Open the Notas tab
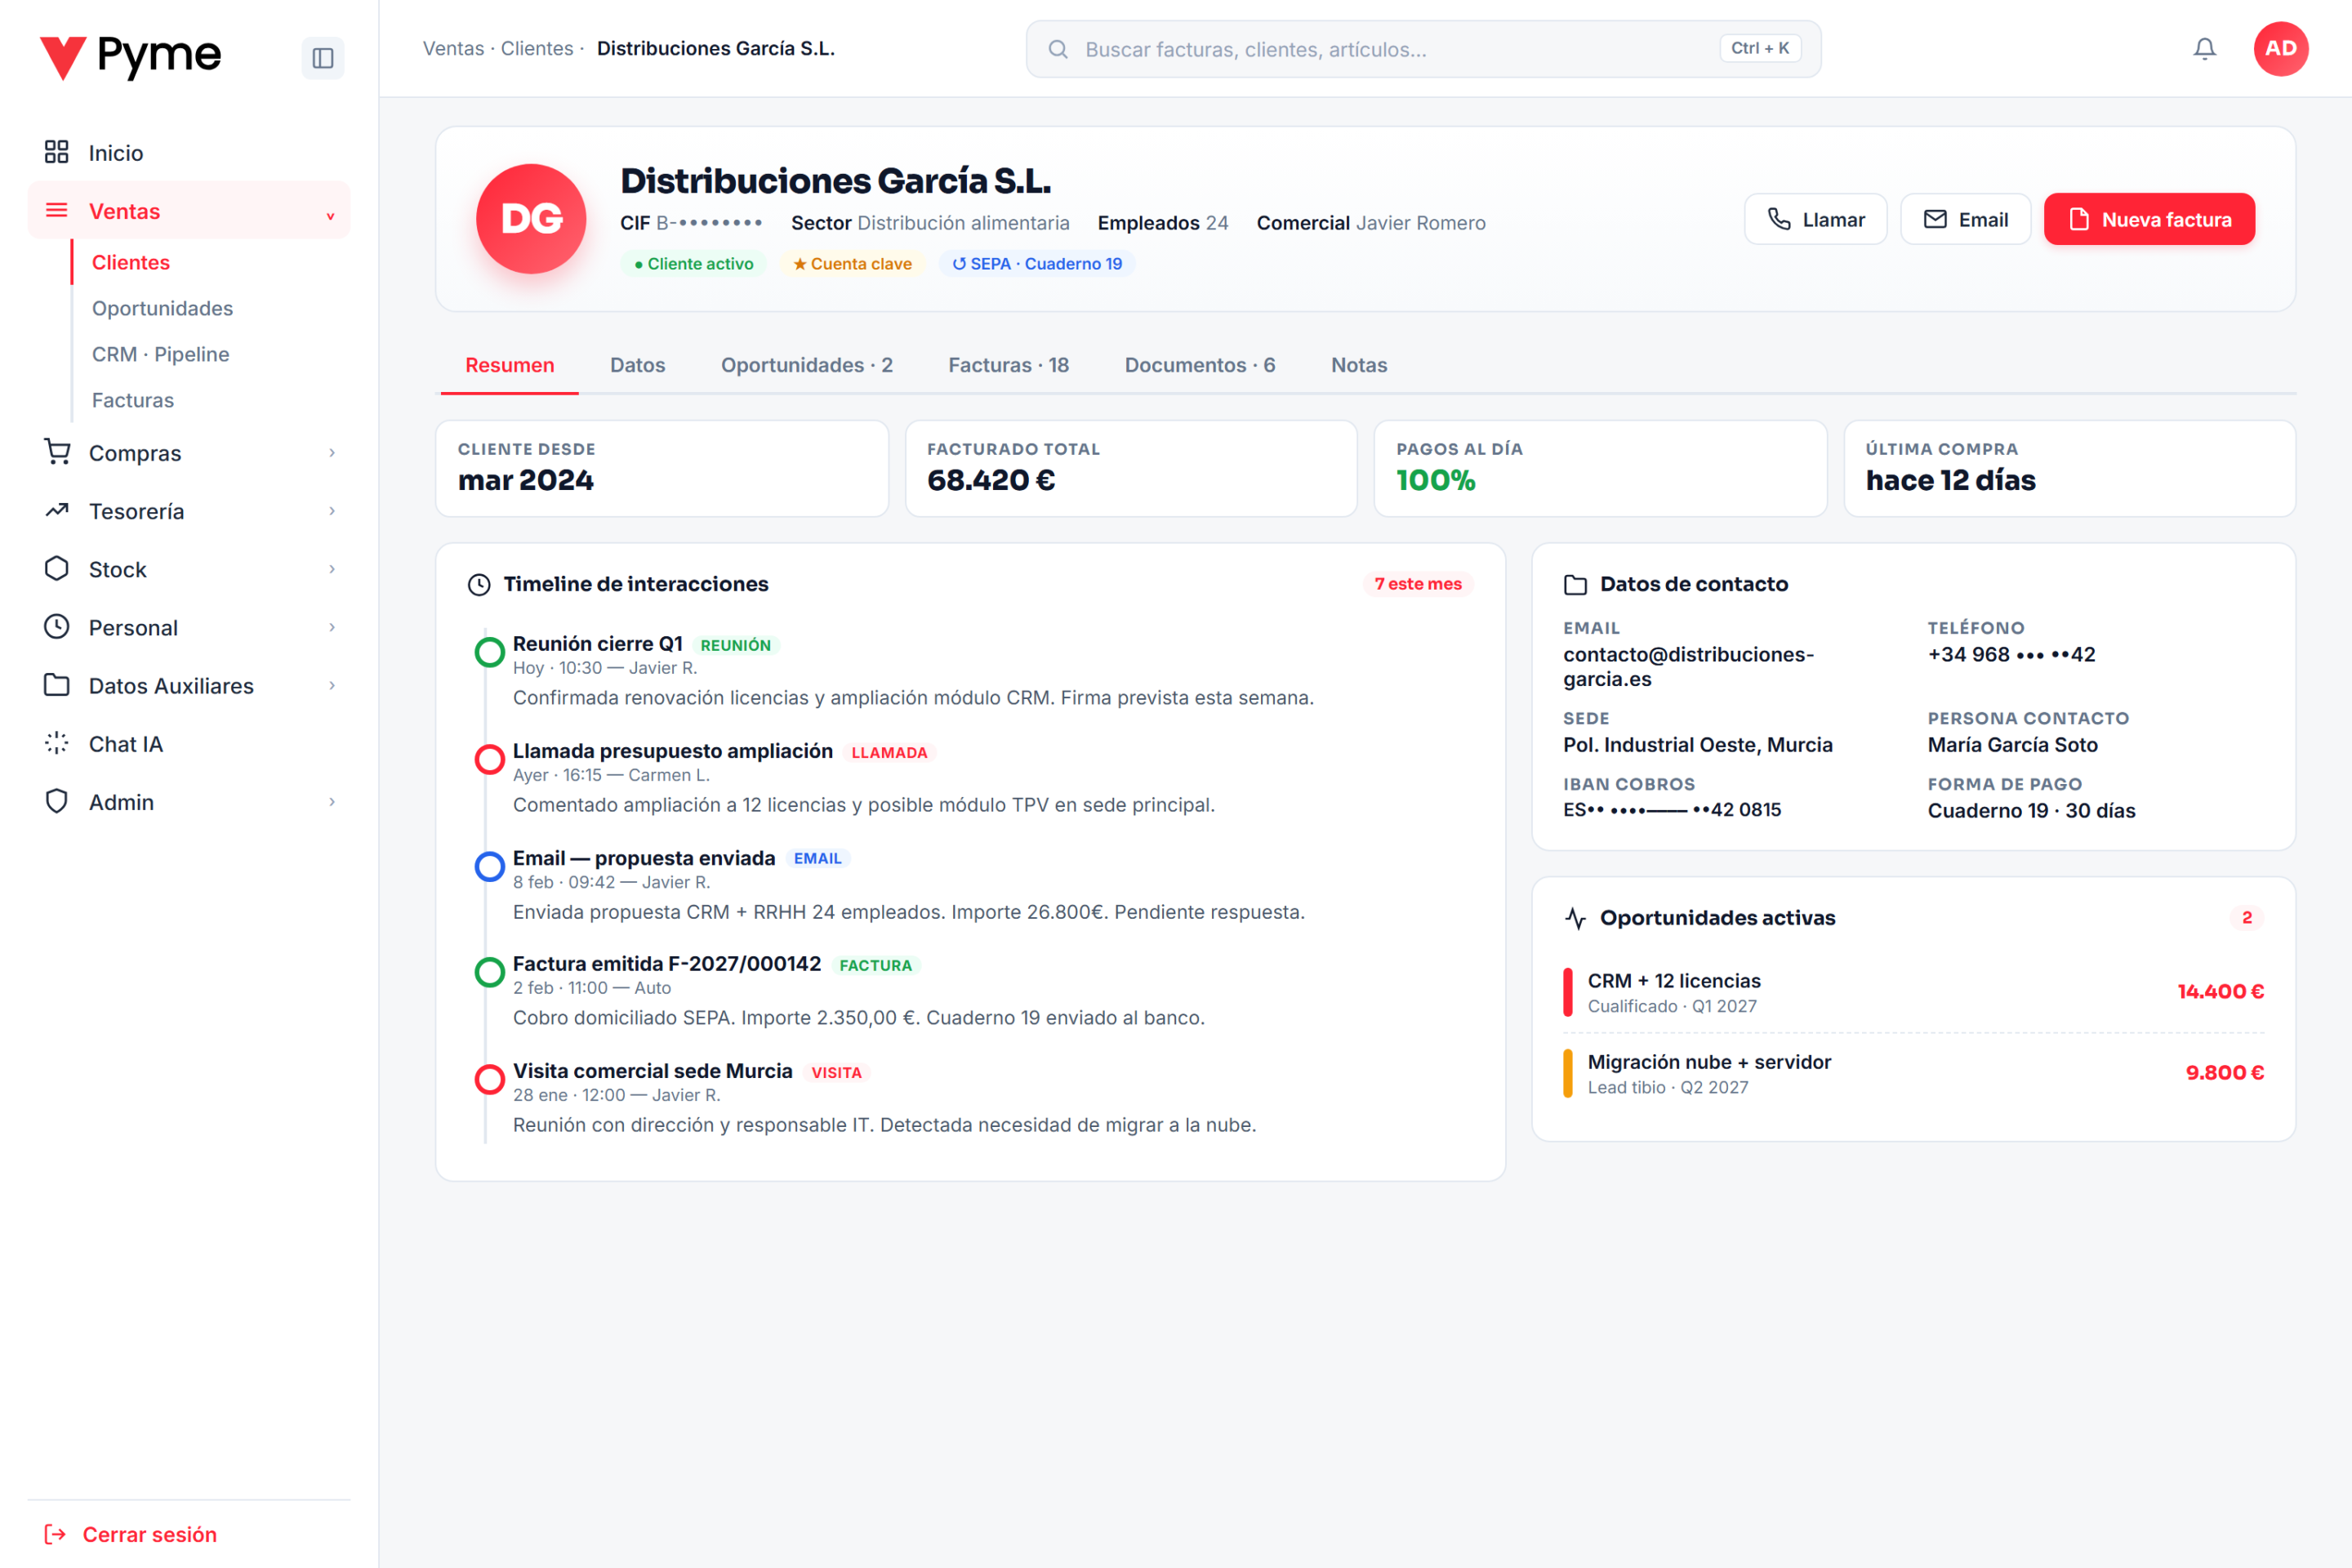 [x=1358, y=365]
